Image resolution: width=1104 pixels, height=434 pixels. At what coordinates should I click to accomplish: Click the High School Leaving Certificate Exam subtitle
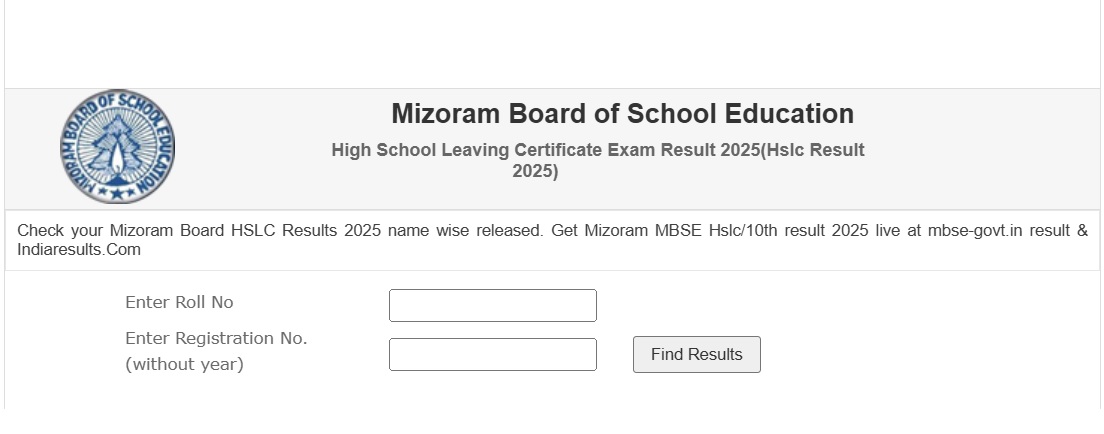597,150
